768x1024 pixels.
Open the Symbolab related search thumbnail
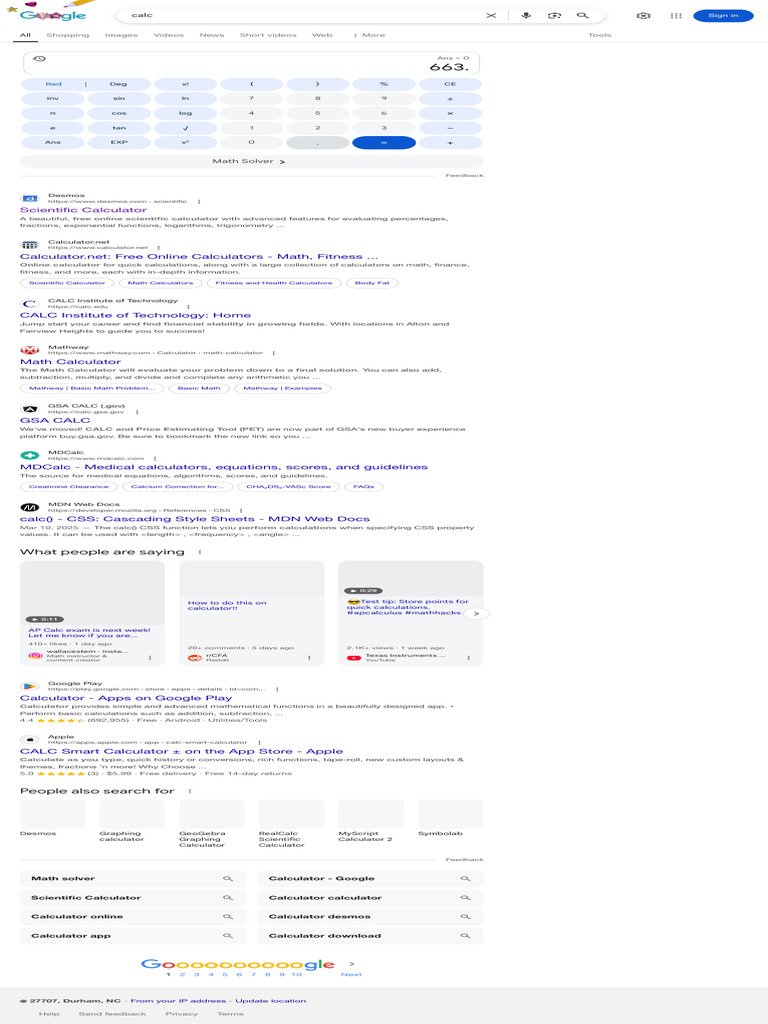click(x=451, y=815)
